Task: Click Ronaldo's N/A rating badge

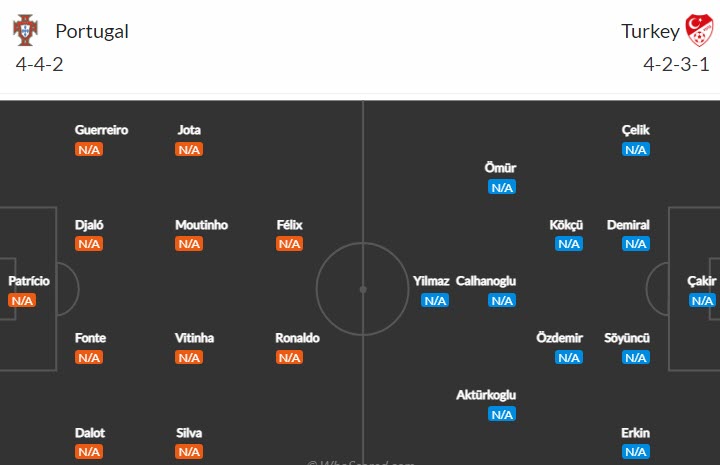Action: (x=289, y=357)
